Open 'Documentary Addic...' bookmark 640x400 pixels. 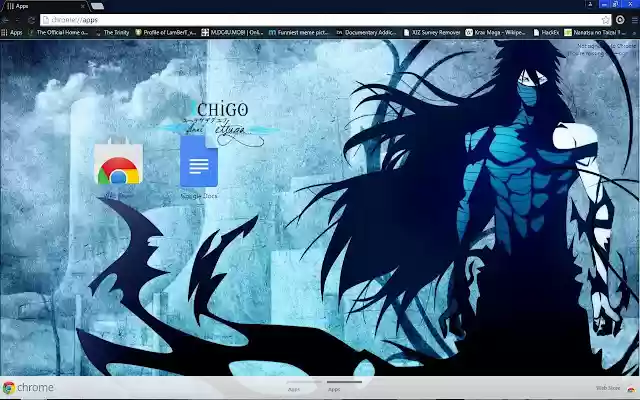point(366,32)
